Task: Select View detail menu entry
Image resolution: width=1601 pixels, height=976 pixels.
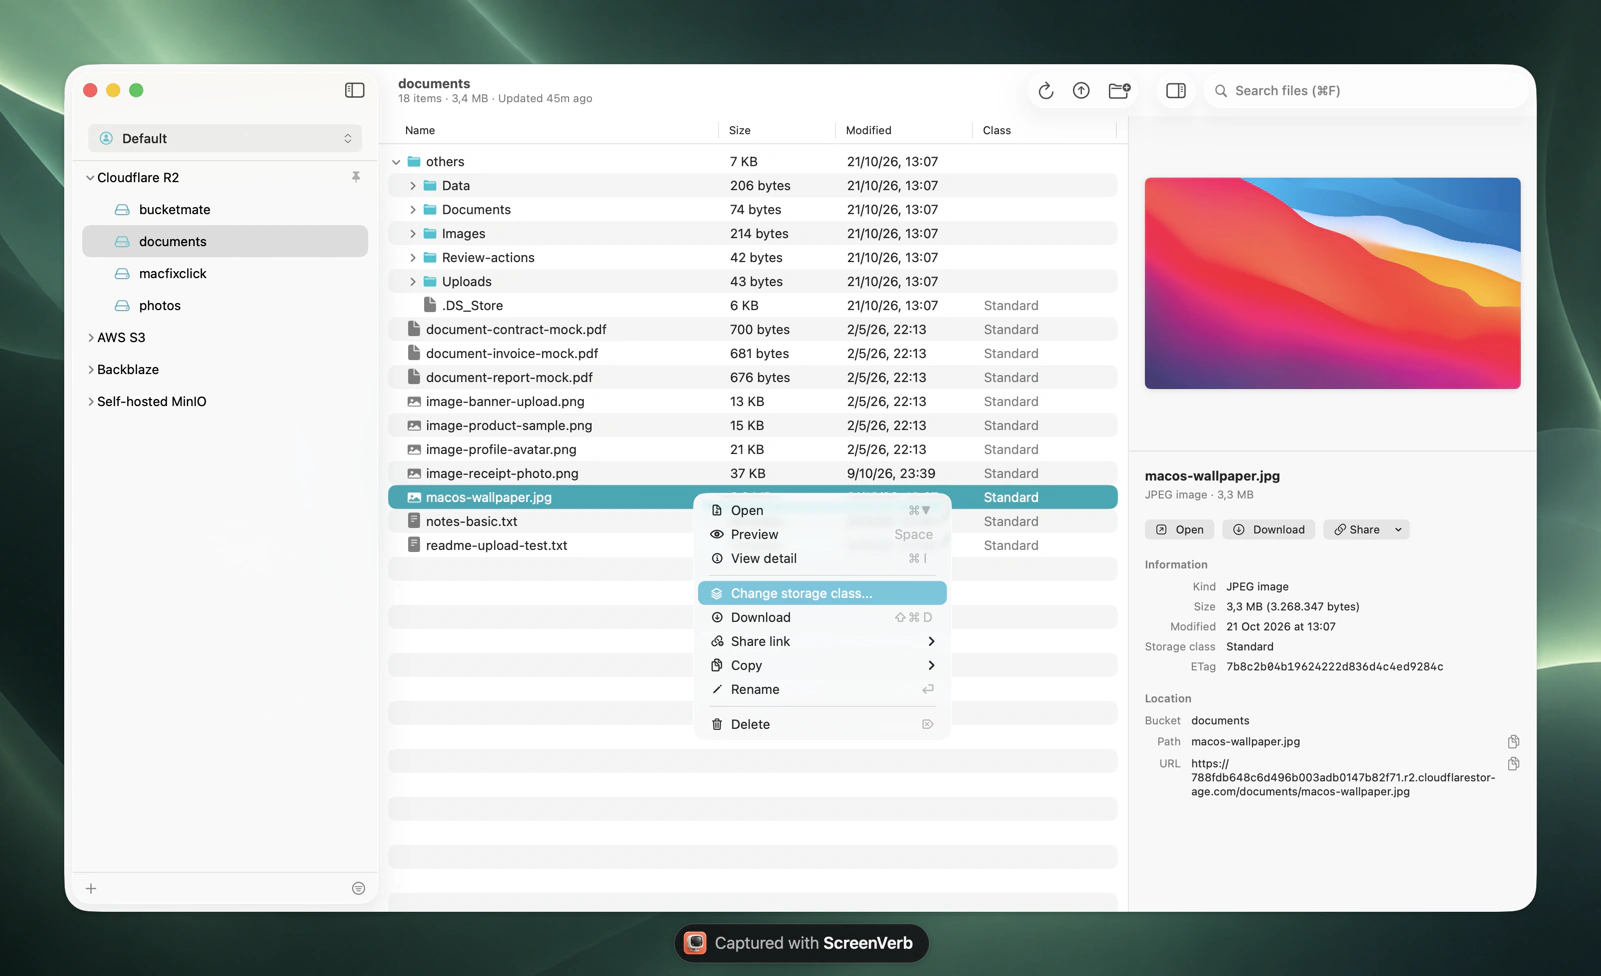Action: click(x=822, y=558)
